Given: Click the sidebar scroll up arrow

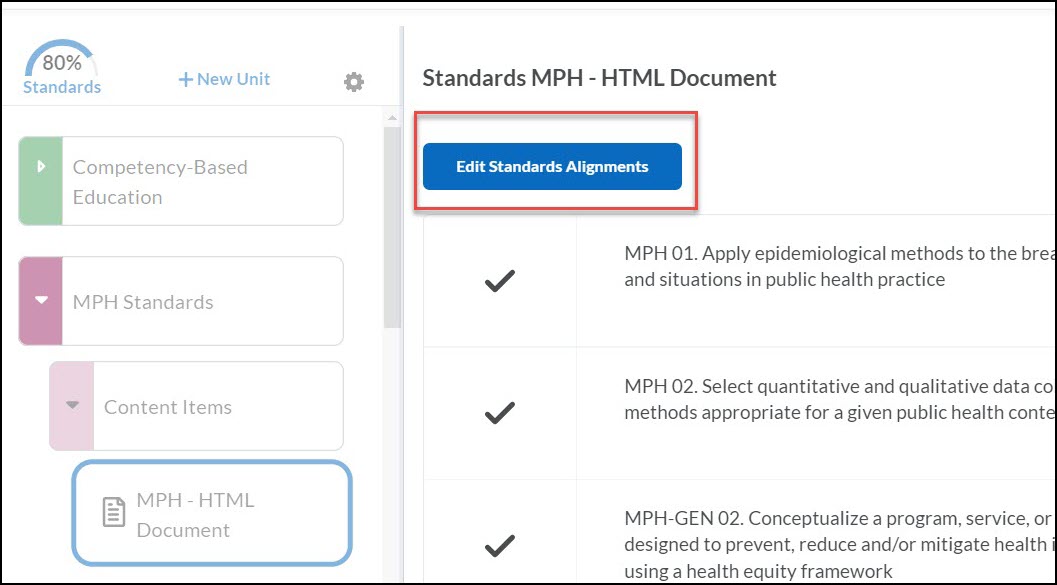Looking at the screenshot, I should [x=392, y=119].
